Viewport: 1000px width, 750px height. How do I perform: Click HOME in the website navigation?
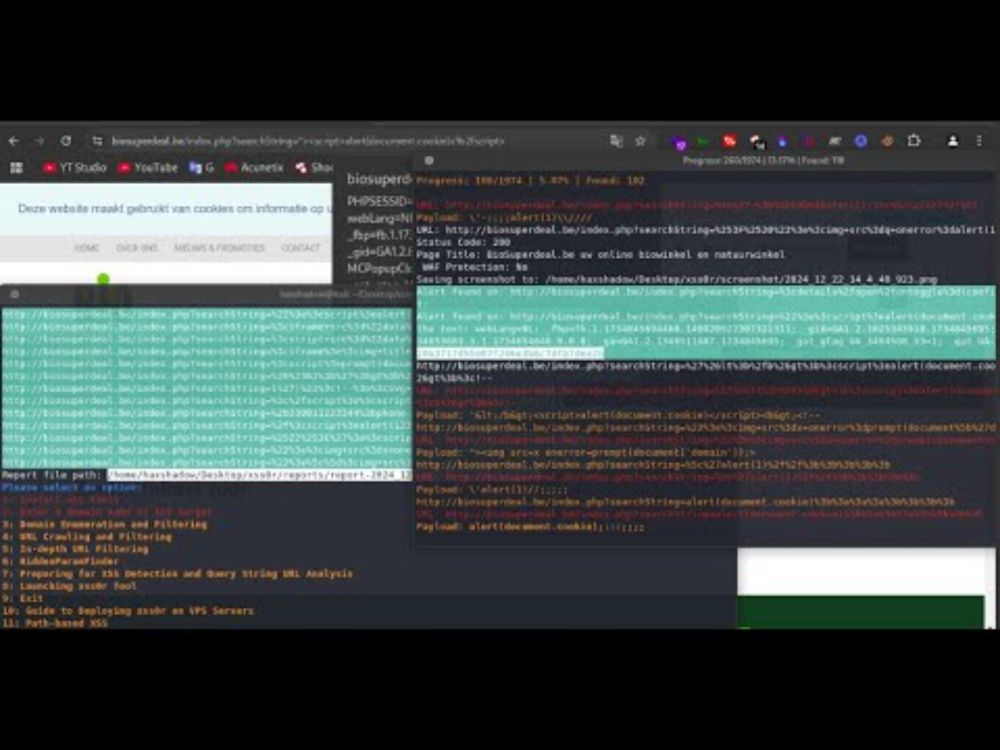pos(87,247)
